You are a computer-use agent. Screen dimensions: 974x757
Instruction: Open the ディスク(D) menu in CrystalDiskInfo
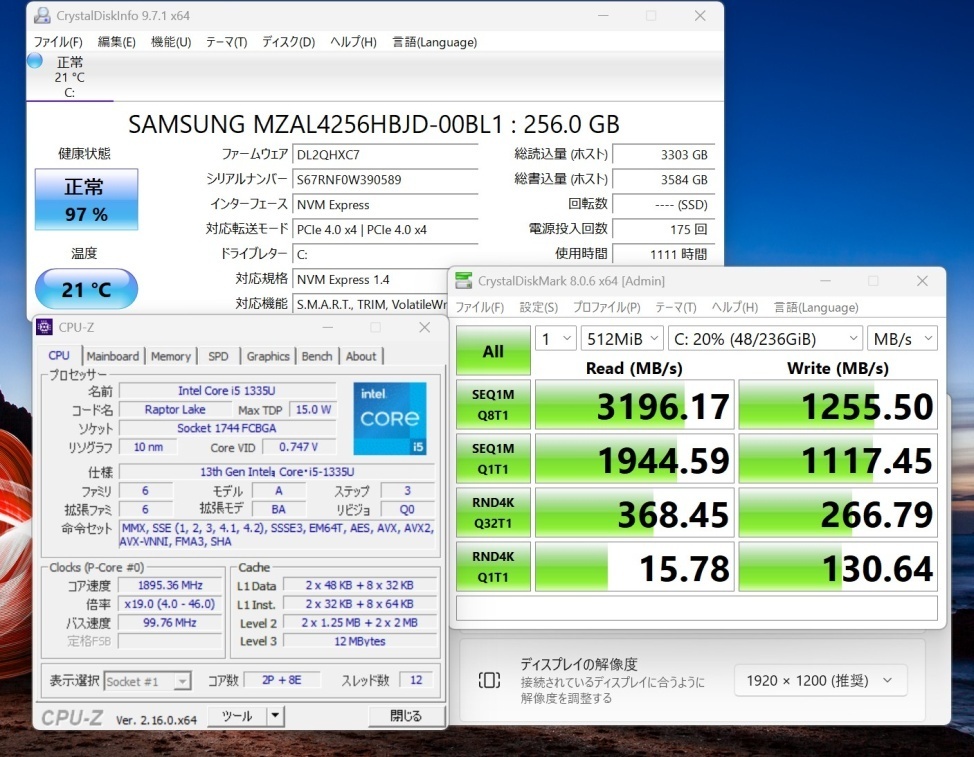[x=288, y=42]
